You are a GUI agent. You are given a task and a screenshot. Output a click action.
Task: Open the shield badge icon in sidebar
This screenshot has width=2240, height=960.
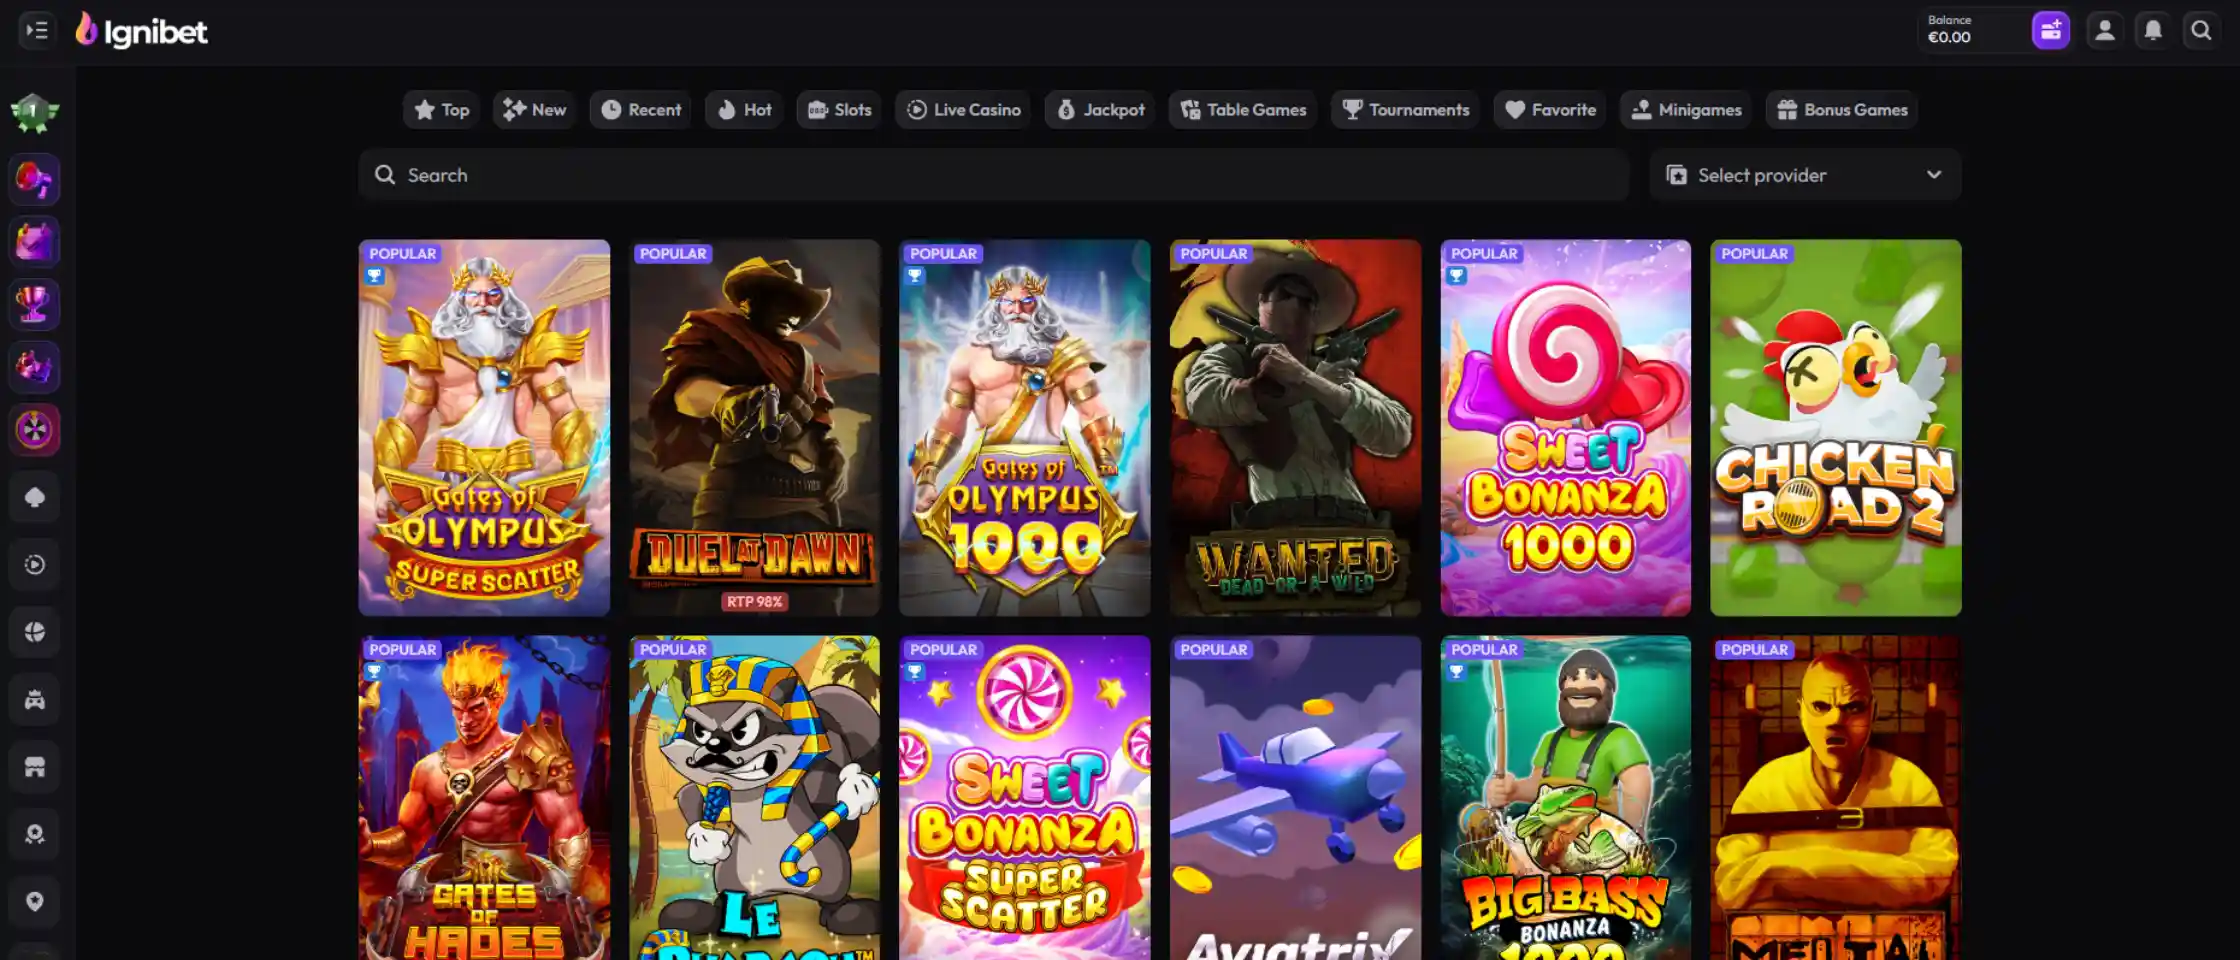point(34,901)
